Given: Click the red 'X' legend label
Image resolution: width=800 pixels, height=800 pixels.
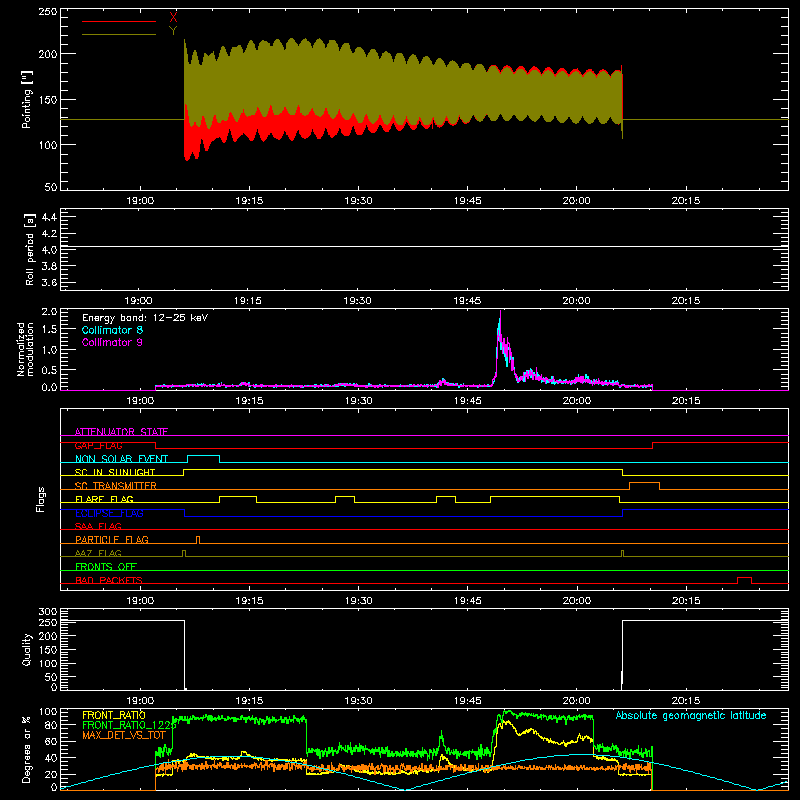Looking at the screenshot, I should pyautogui.click(x=173, y=18).
